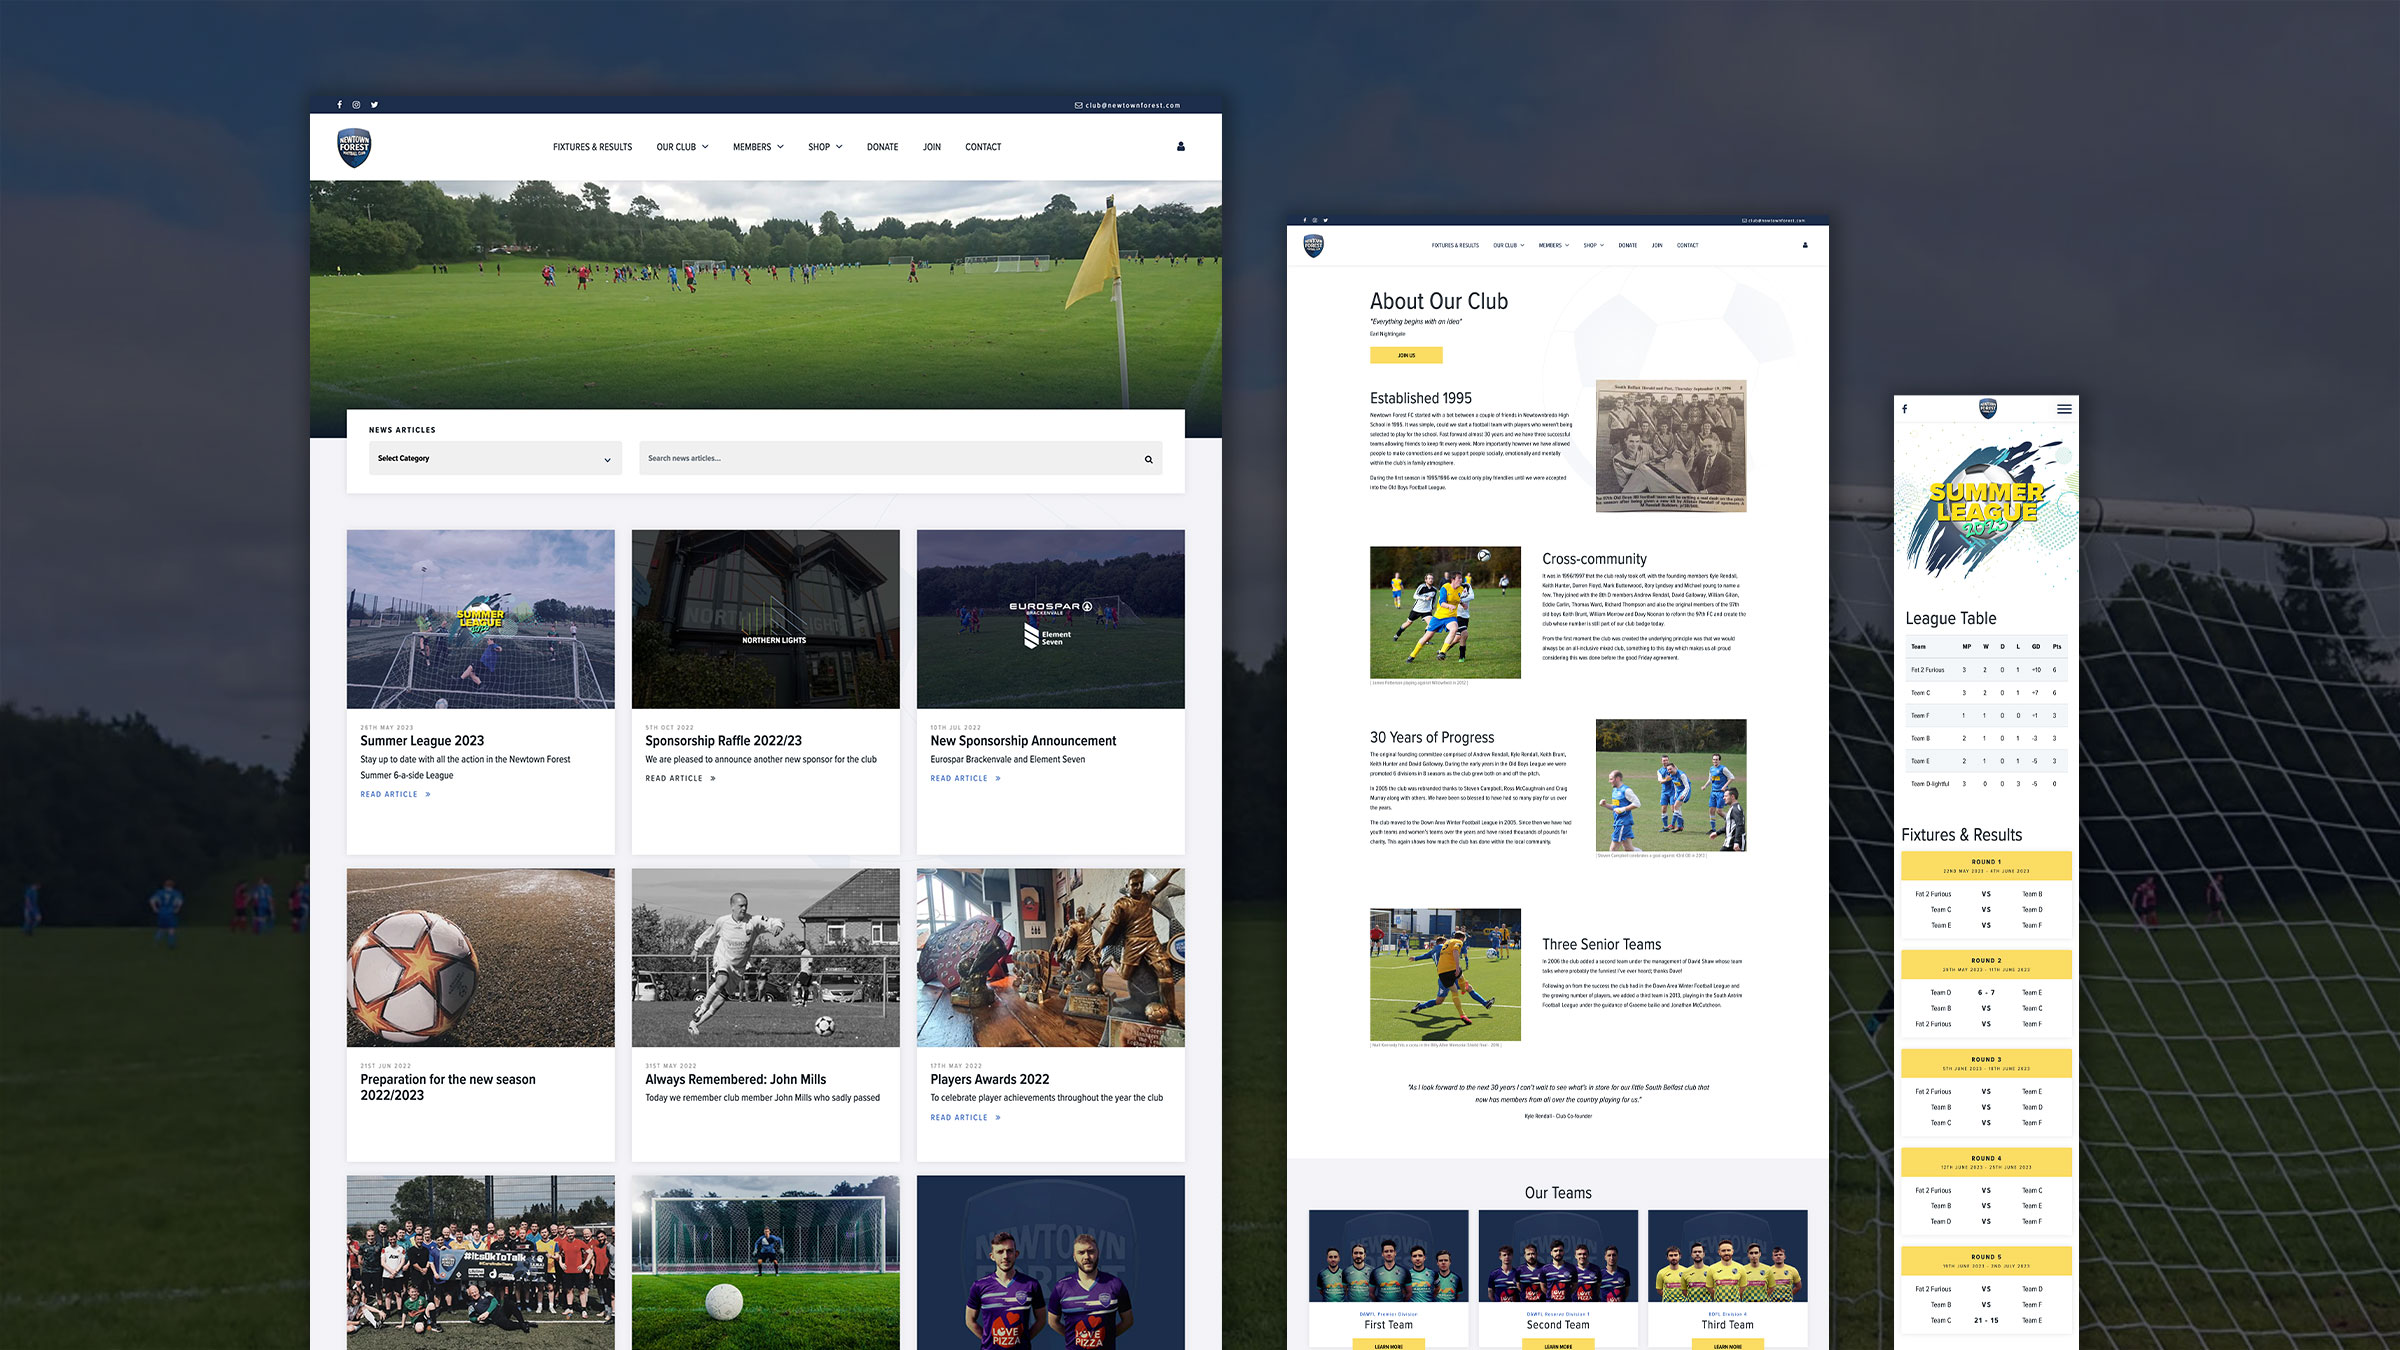Select Donate in the main navigation

click(882, 147)
